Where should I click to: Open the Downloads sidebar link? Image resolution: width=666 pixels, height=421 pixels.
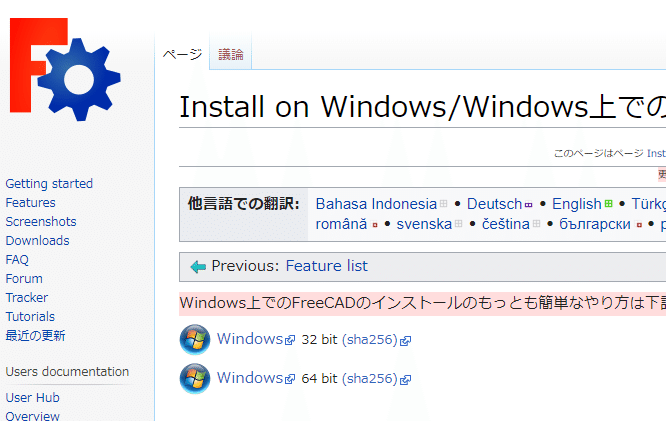point(38,241)
